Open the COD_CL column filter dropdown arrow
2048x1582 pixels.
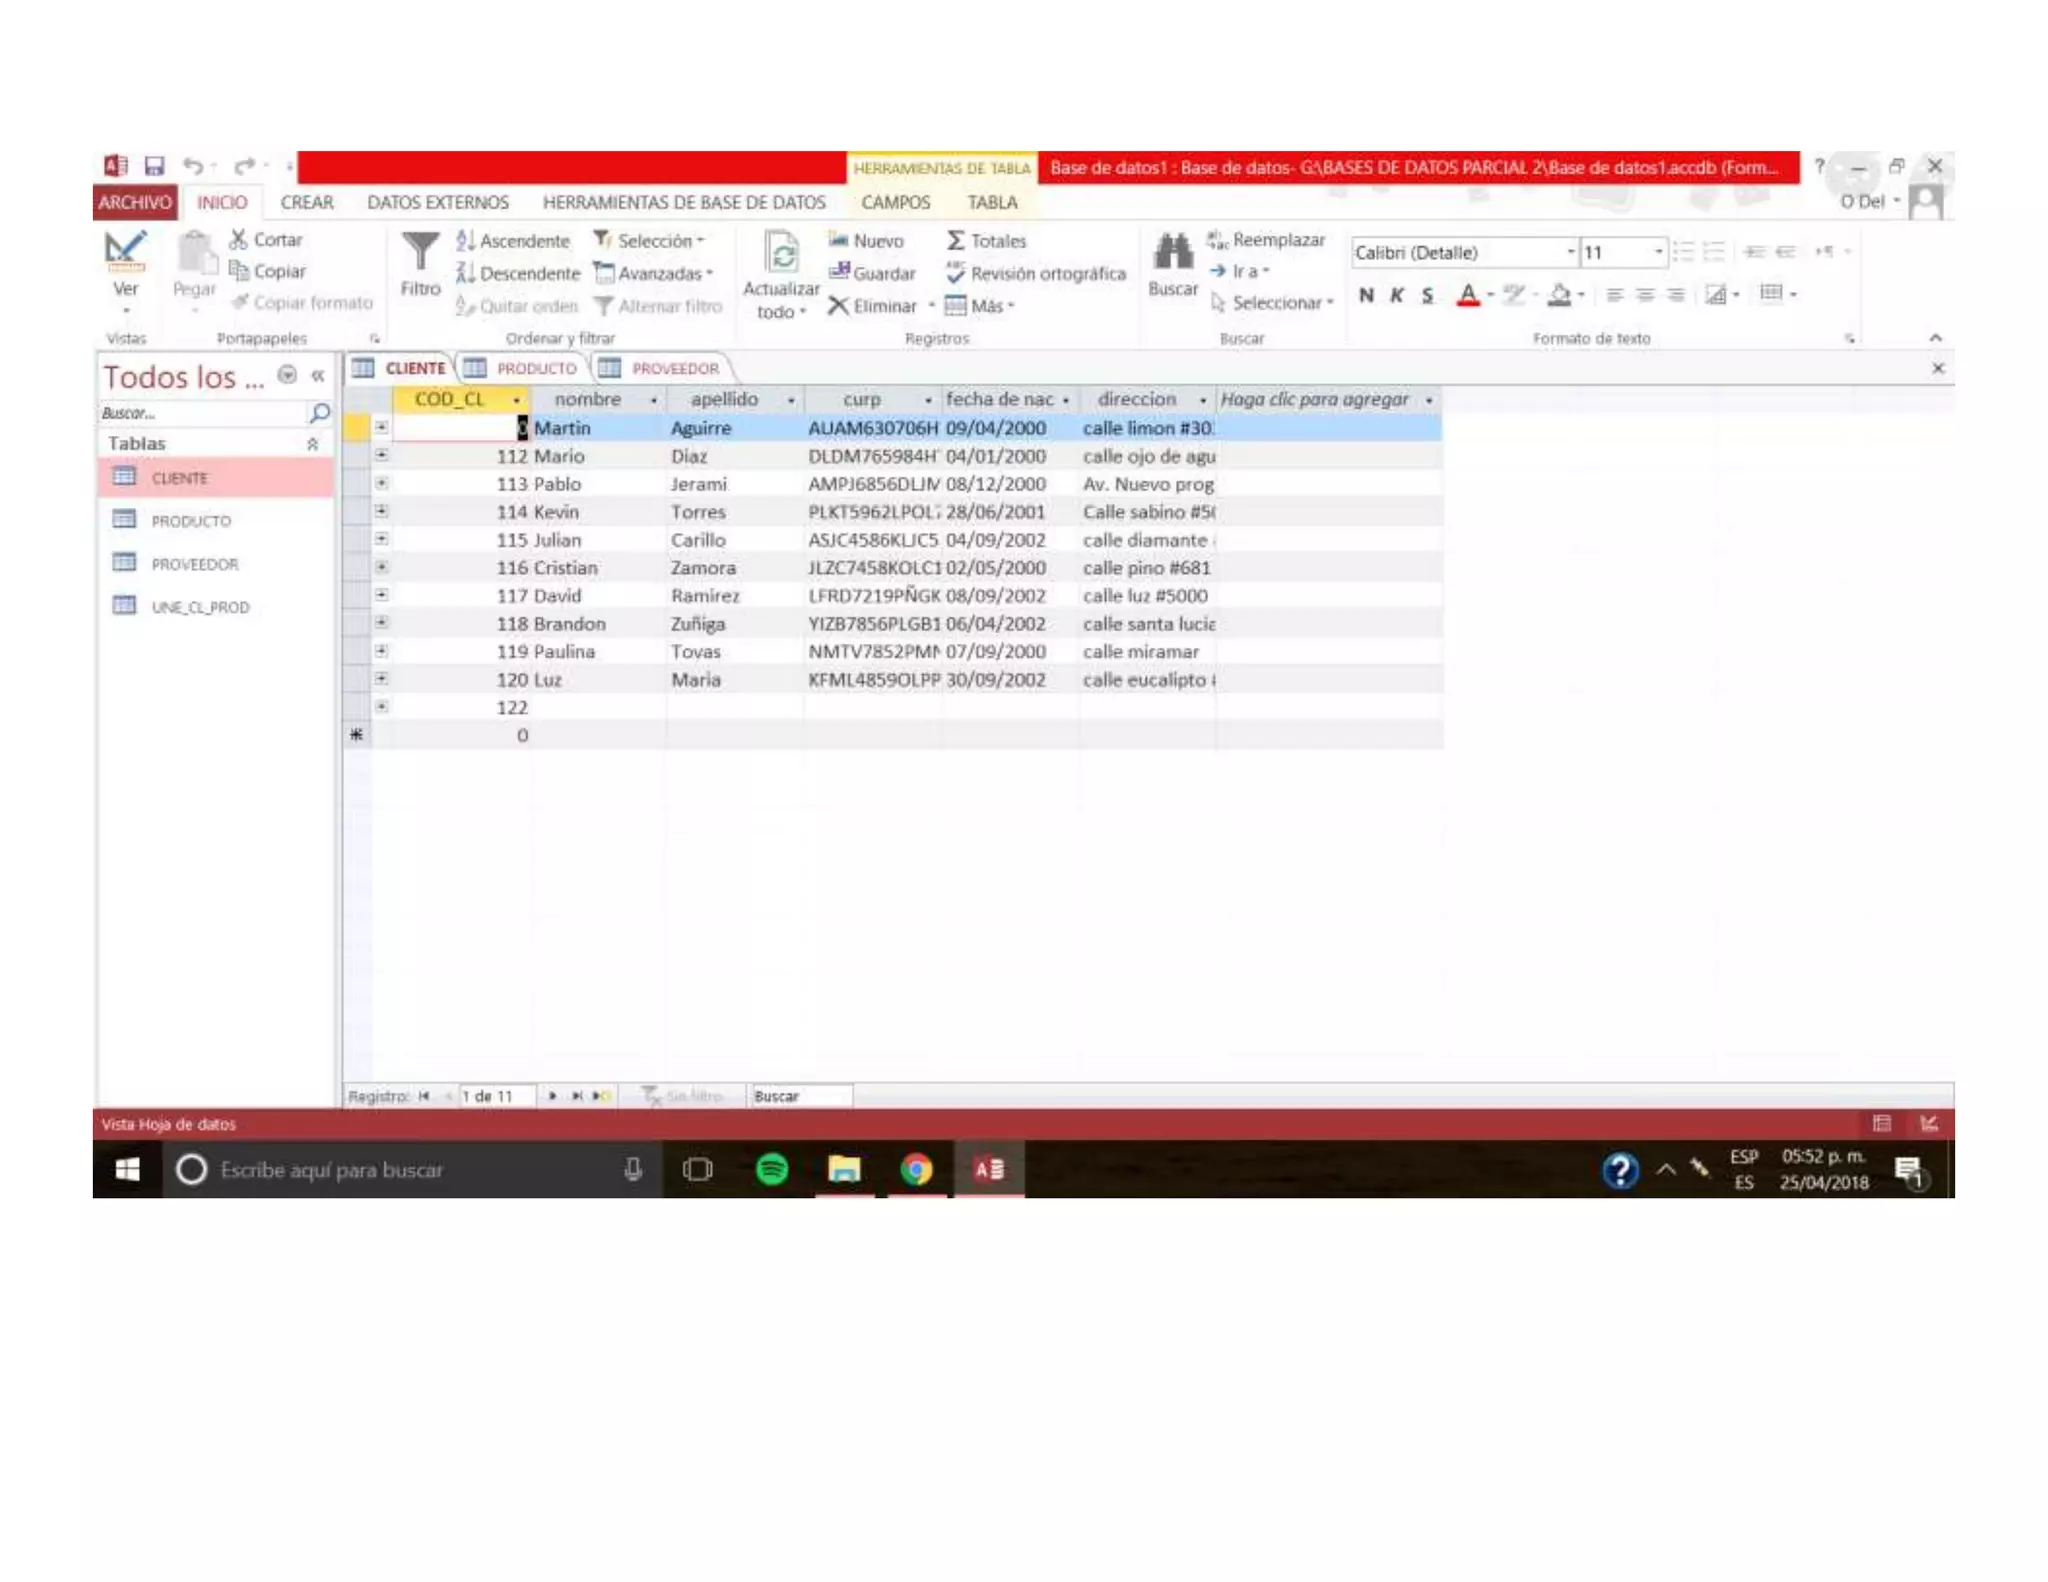pyautogui.click(x=516, y=400)
